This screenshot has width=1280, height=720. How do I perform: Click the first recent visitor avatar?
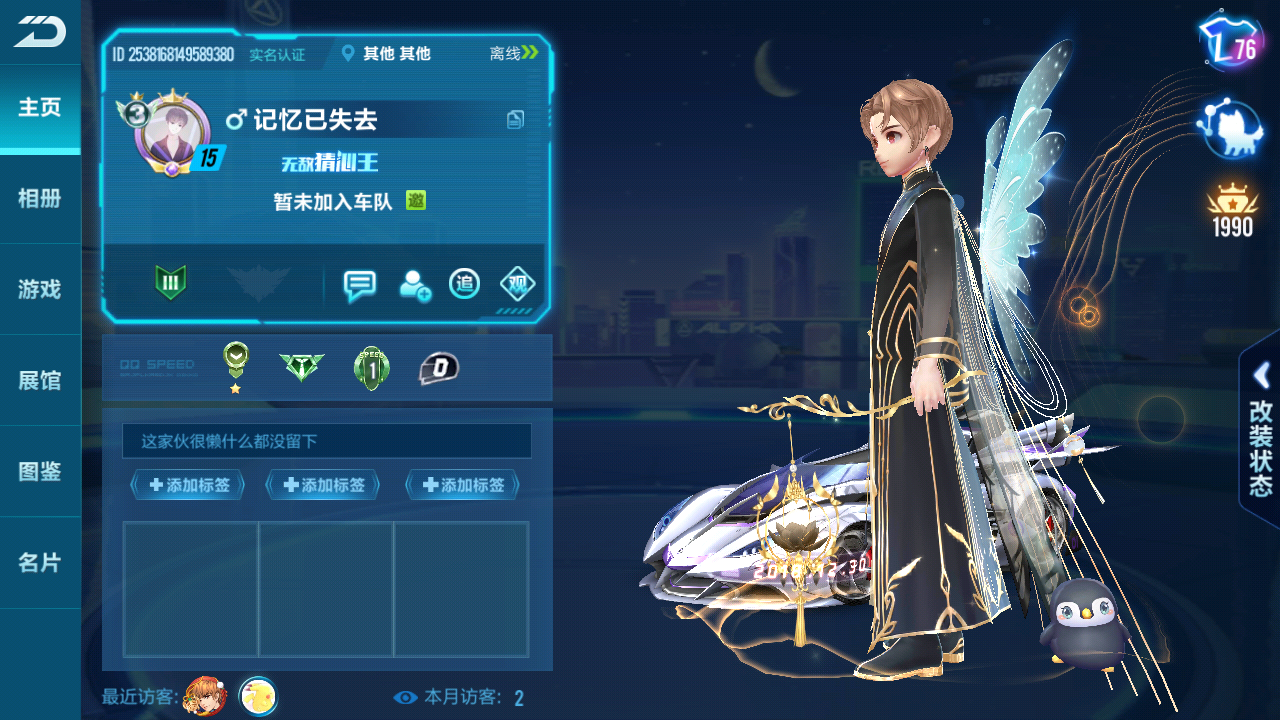[x=205, y=696]
